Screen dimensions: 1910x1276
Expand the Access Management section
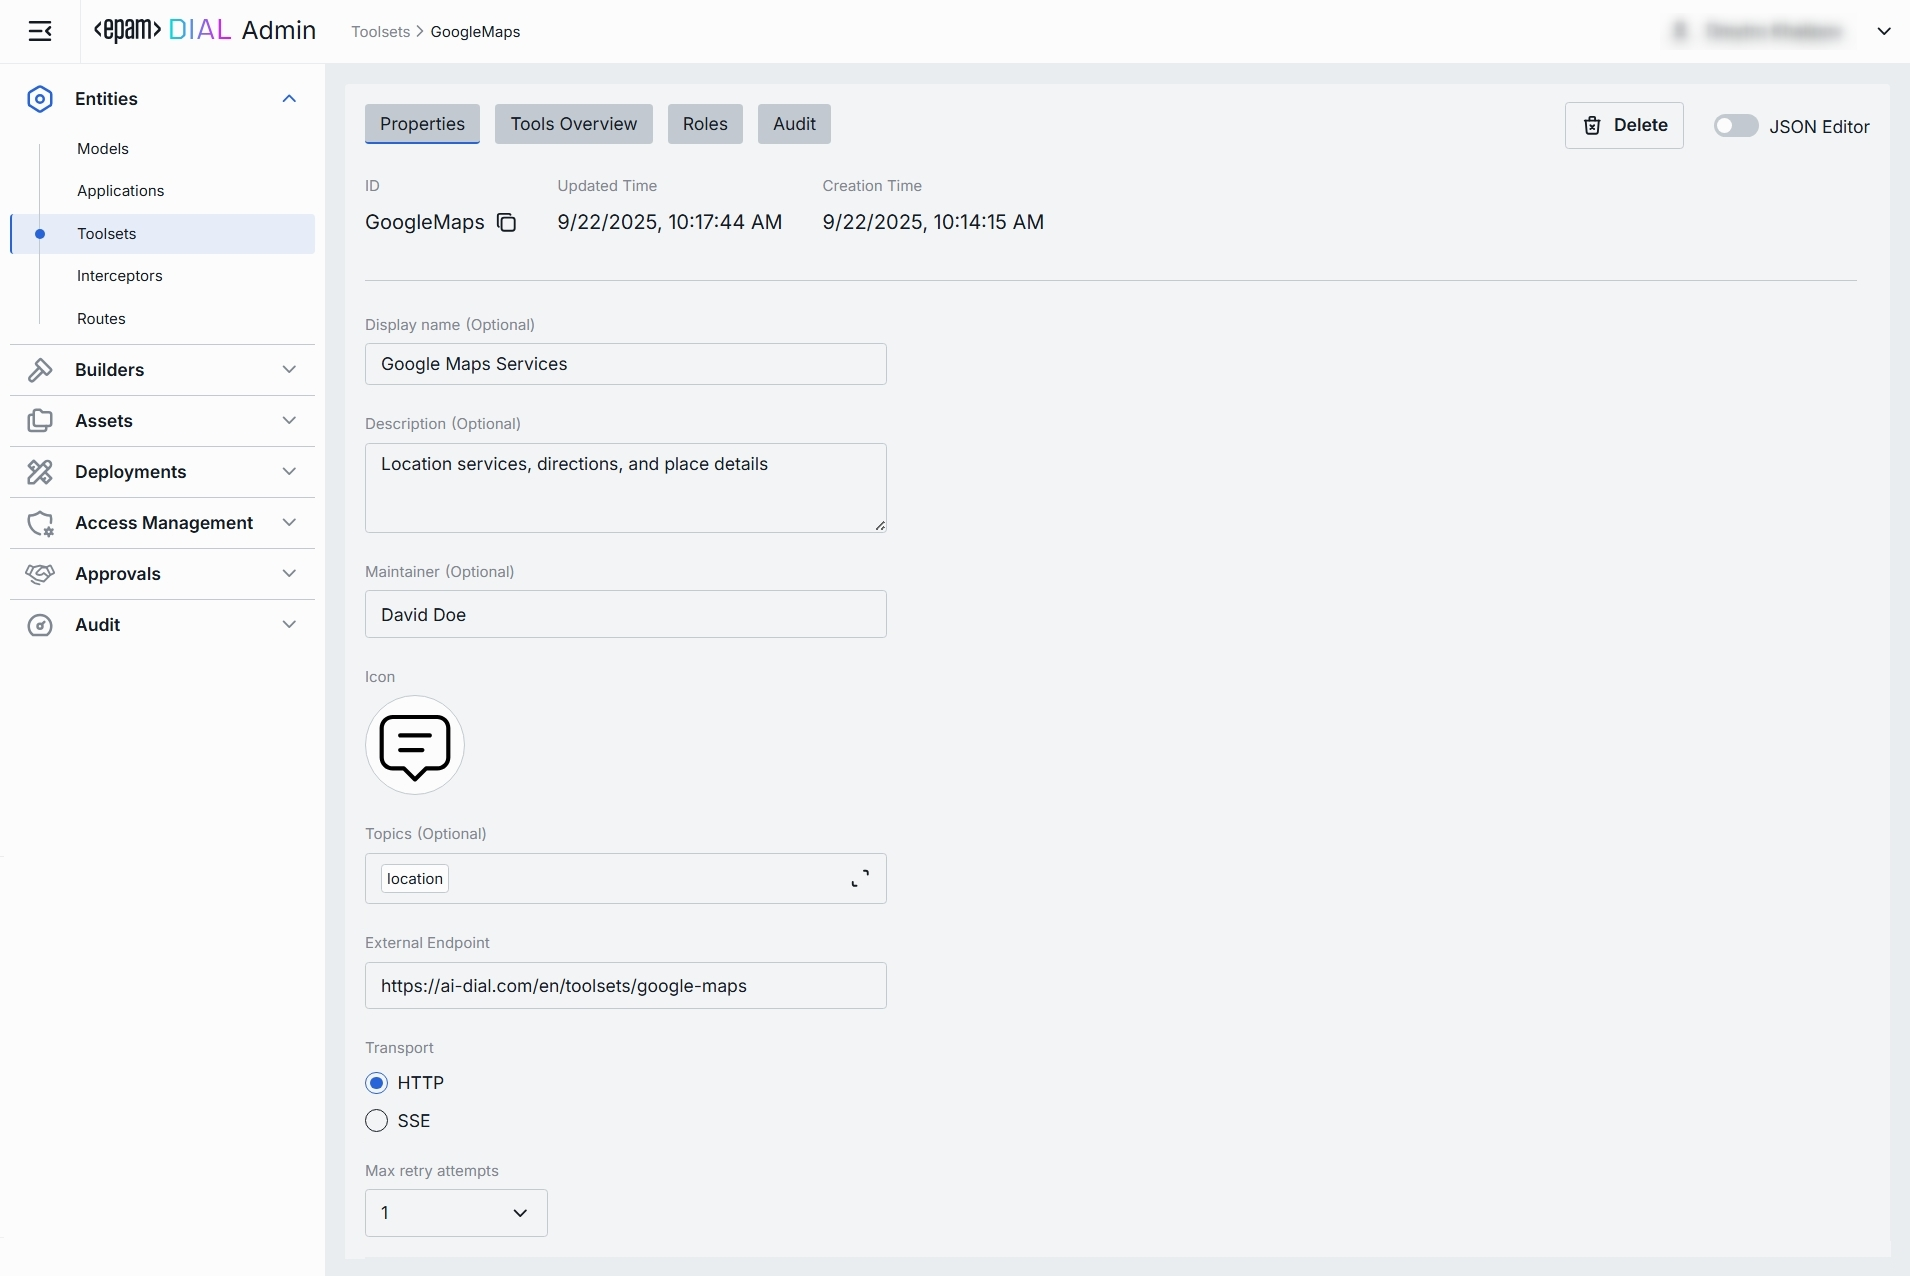point(289,523)
